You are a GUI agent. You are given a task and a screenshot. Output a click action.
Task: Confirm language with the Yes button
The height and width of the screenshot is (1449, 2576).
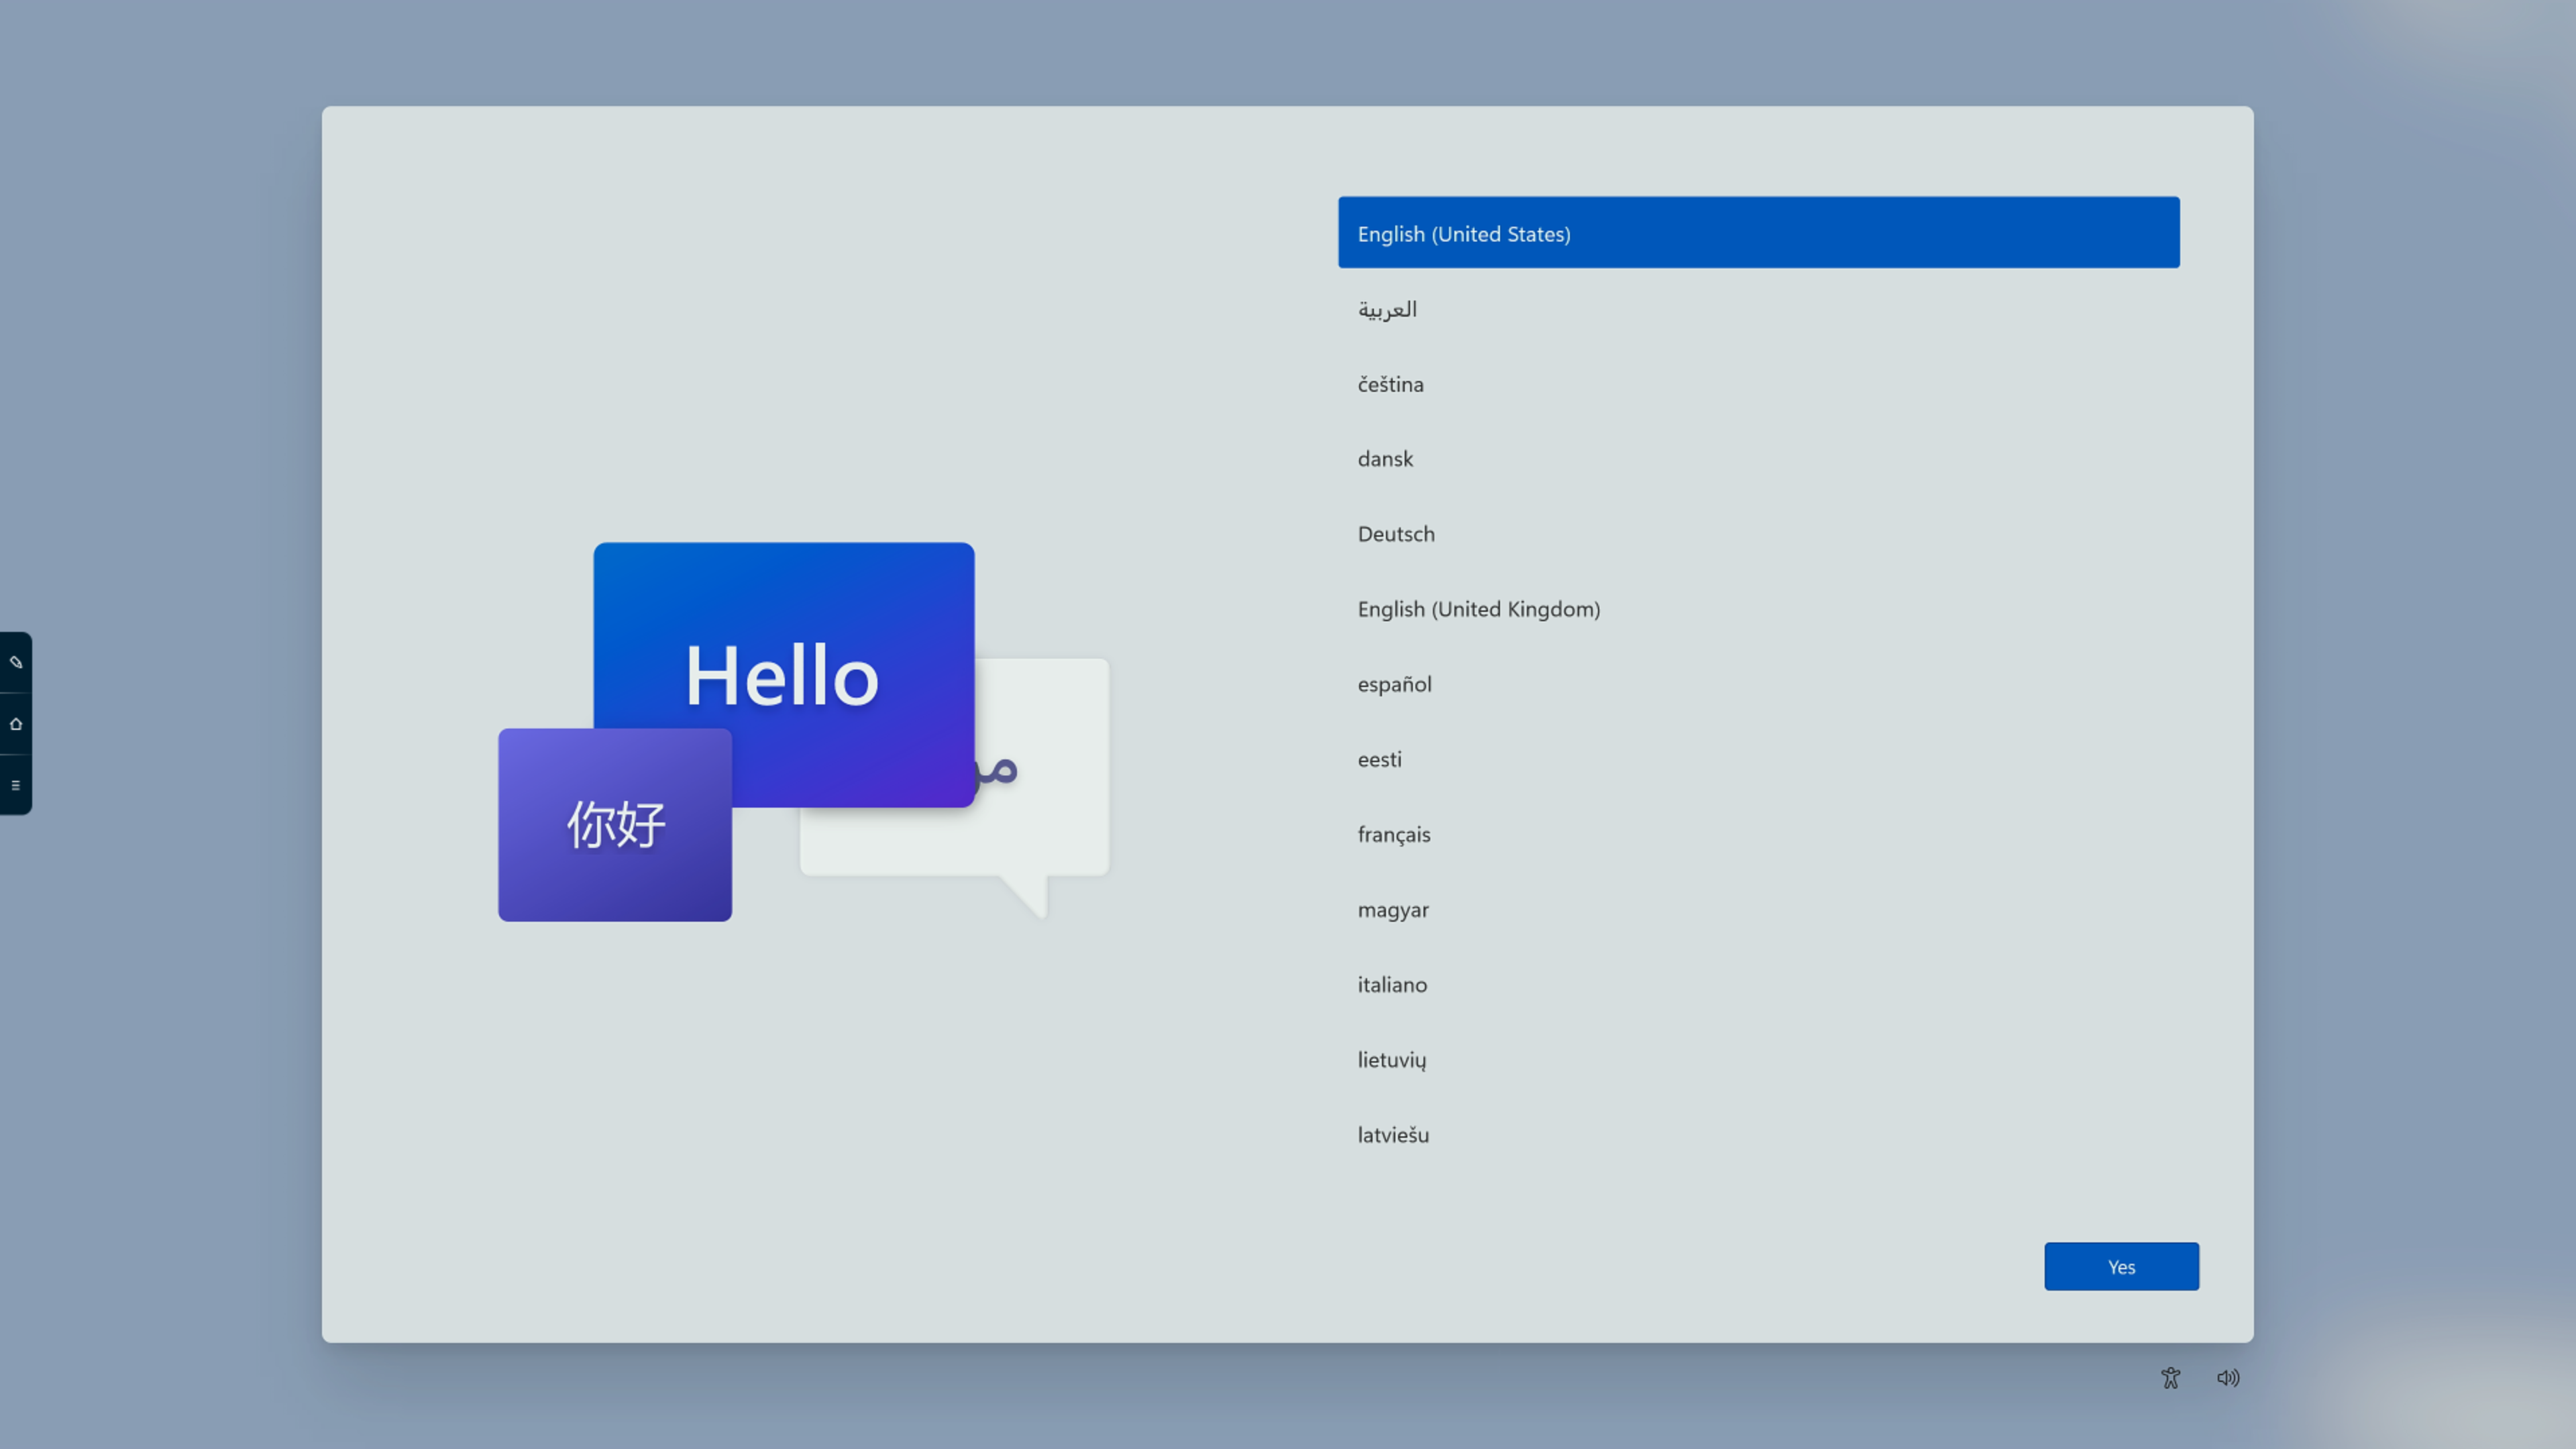[2121, 1267]
